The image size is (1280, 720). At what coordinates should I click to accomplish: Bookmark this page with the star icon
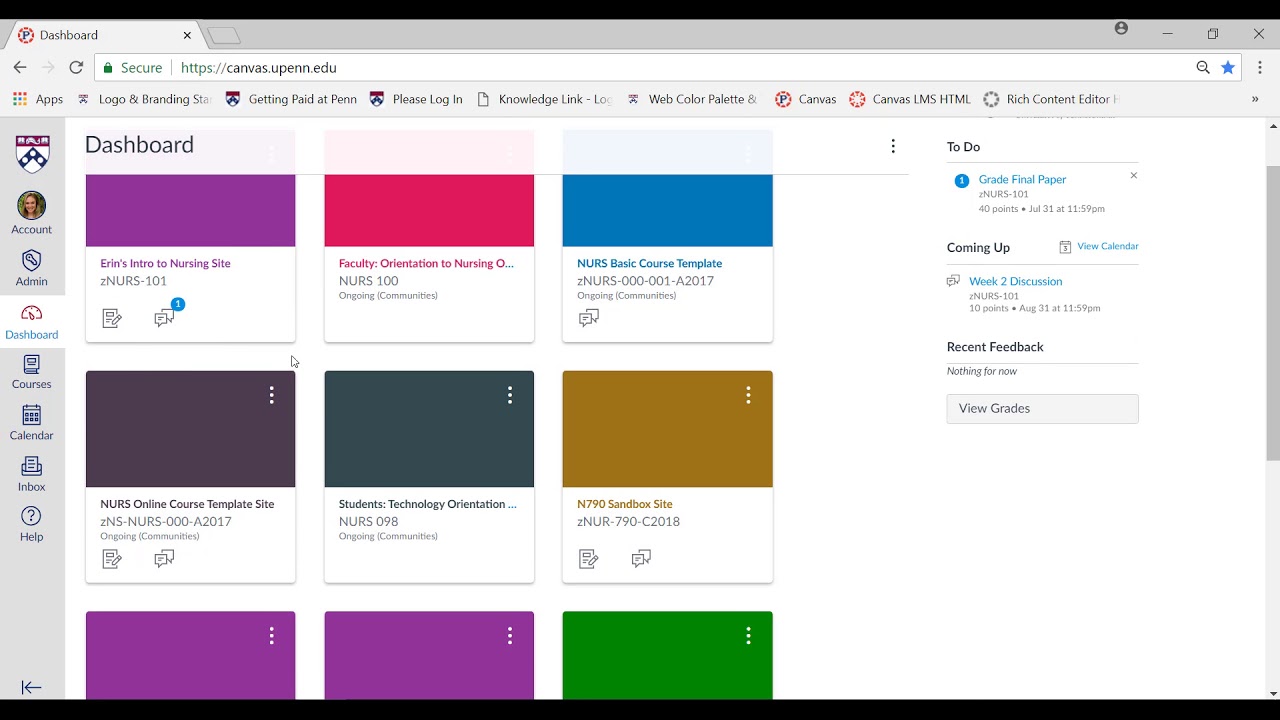pyautogui.click(x=1228, y=67)
